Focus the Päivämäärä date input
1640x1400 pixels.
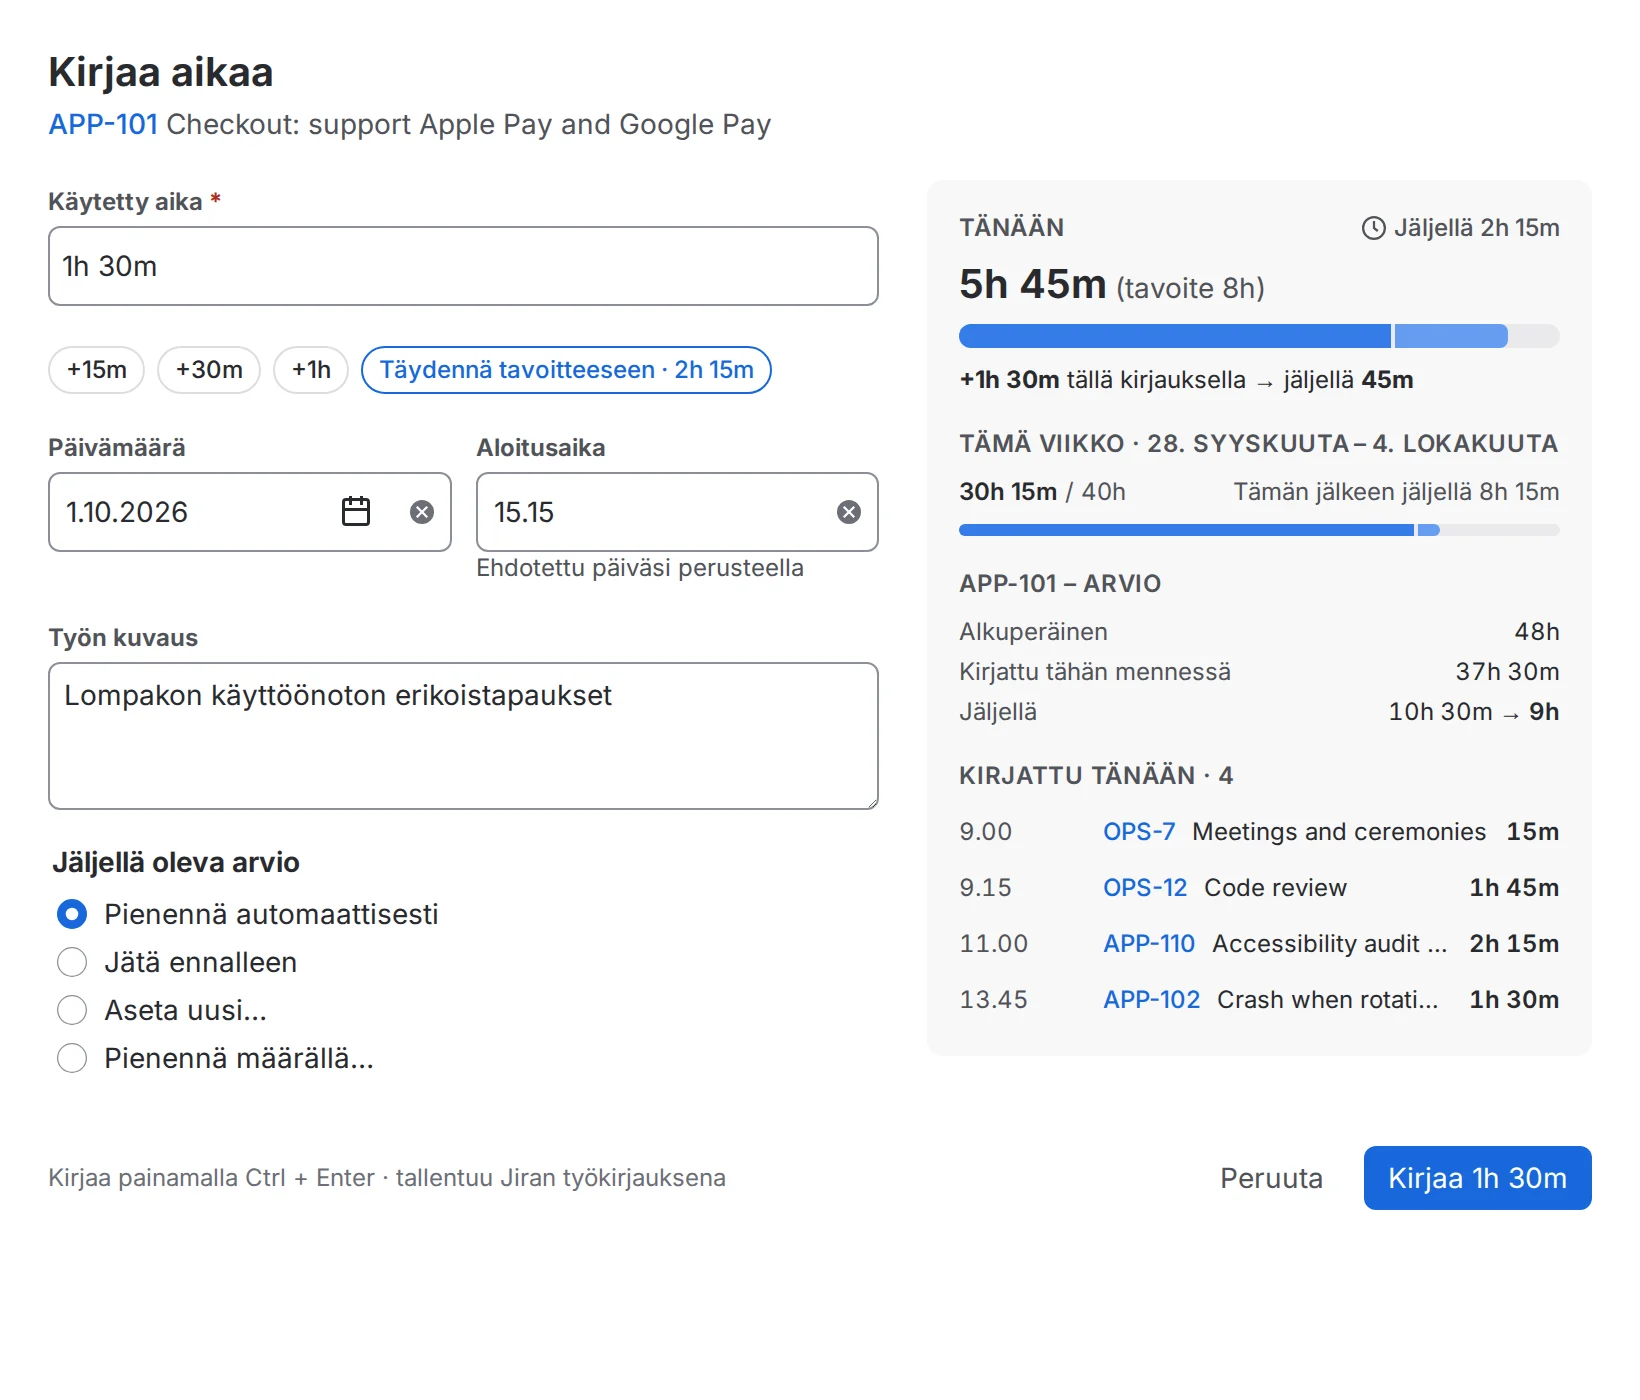coord(250,512)
